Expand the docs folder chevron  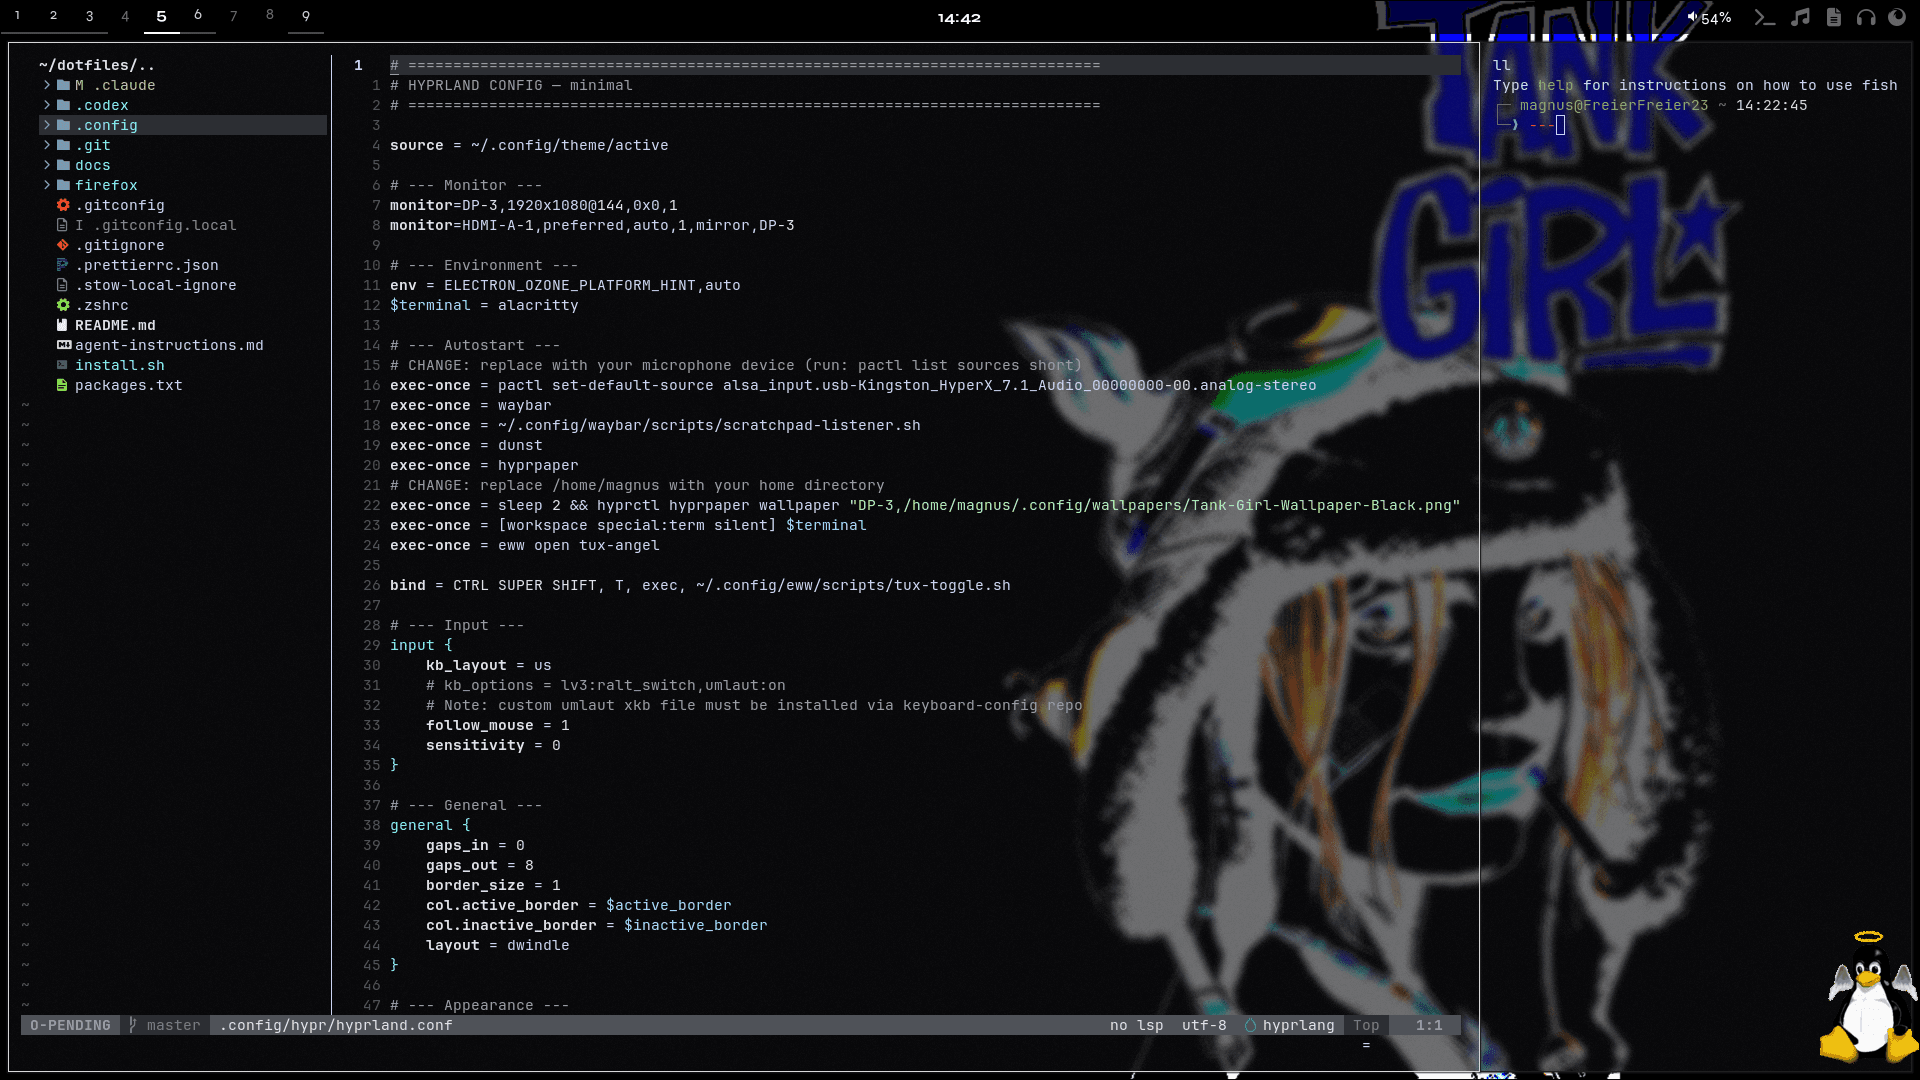click(x=47, y=165)
